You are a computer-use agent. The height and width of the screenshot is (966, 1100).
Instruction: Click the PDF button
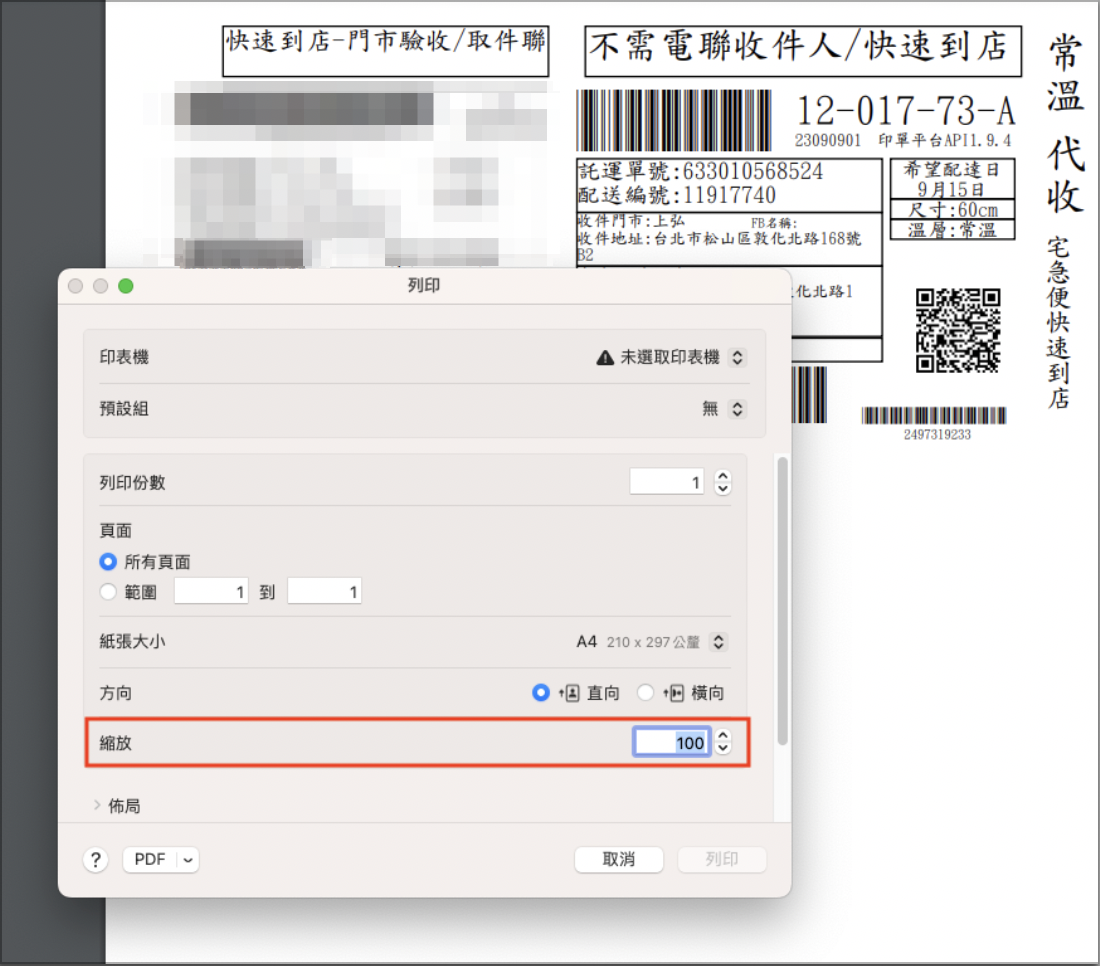pyautogui.click(x=150, y=859)
